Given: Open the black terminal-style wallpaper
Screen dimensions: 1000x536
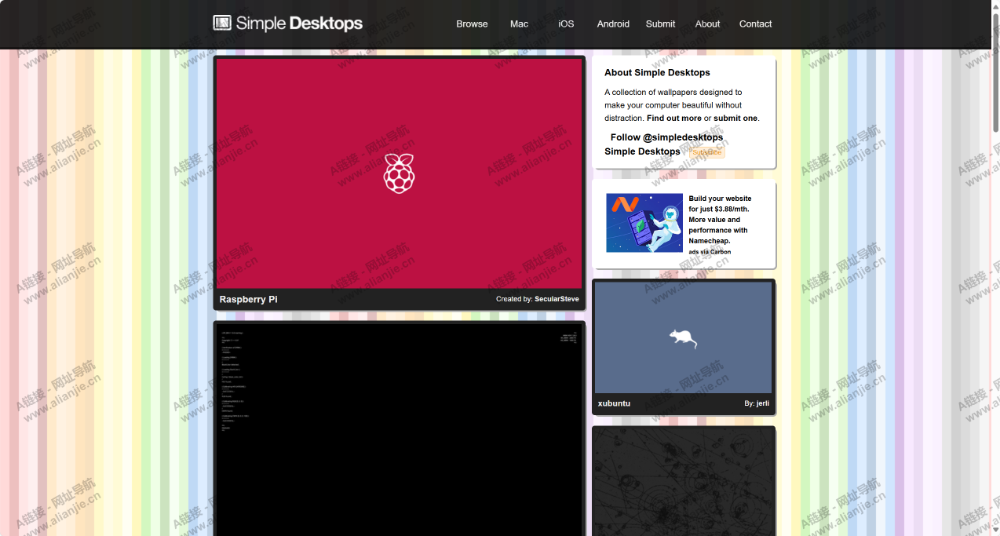Looking at the screenshot, I should [x=399, y=430].
